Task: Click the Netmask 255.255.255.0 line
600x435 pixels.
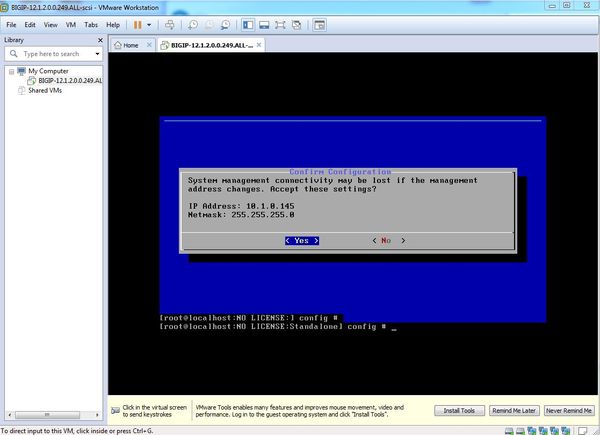Action: tap(241, 215)
